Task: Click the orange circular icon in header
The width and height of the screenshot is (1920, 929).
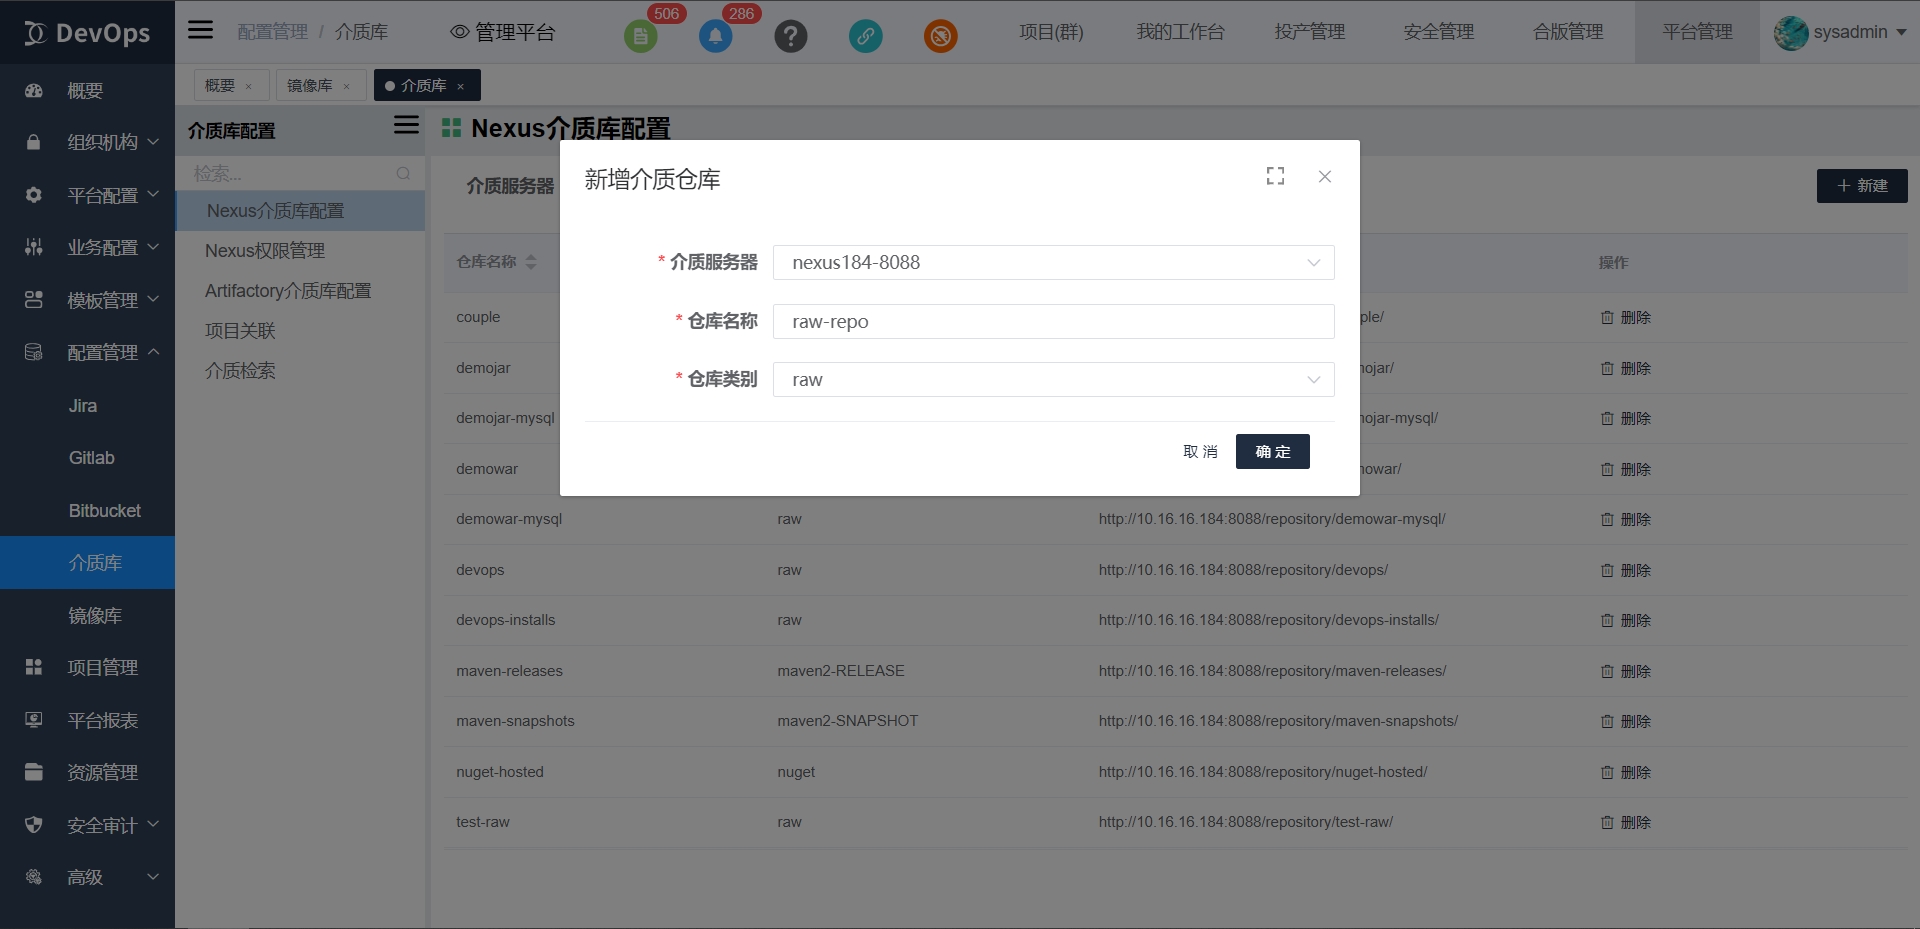Action: point(940,37)
